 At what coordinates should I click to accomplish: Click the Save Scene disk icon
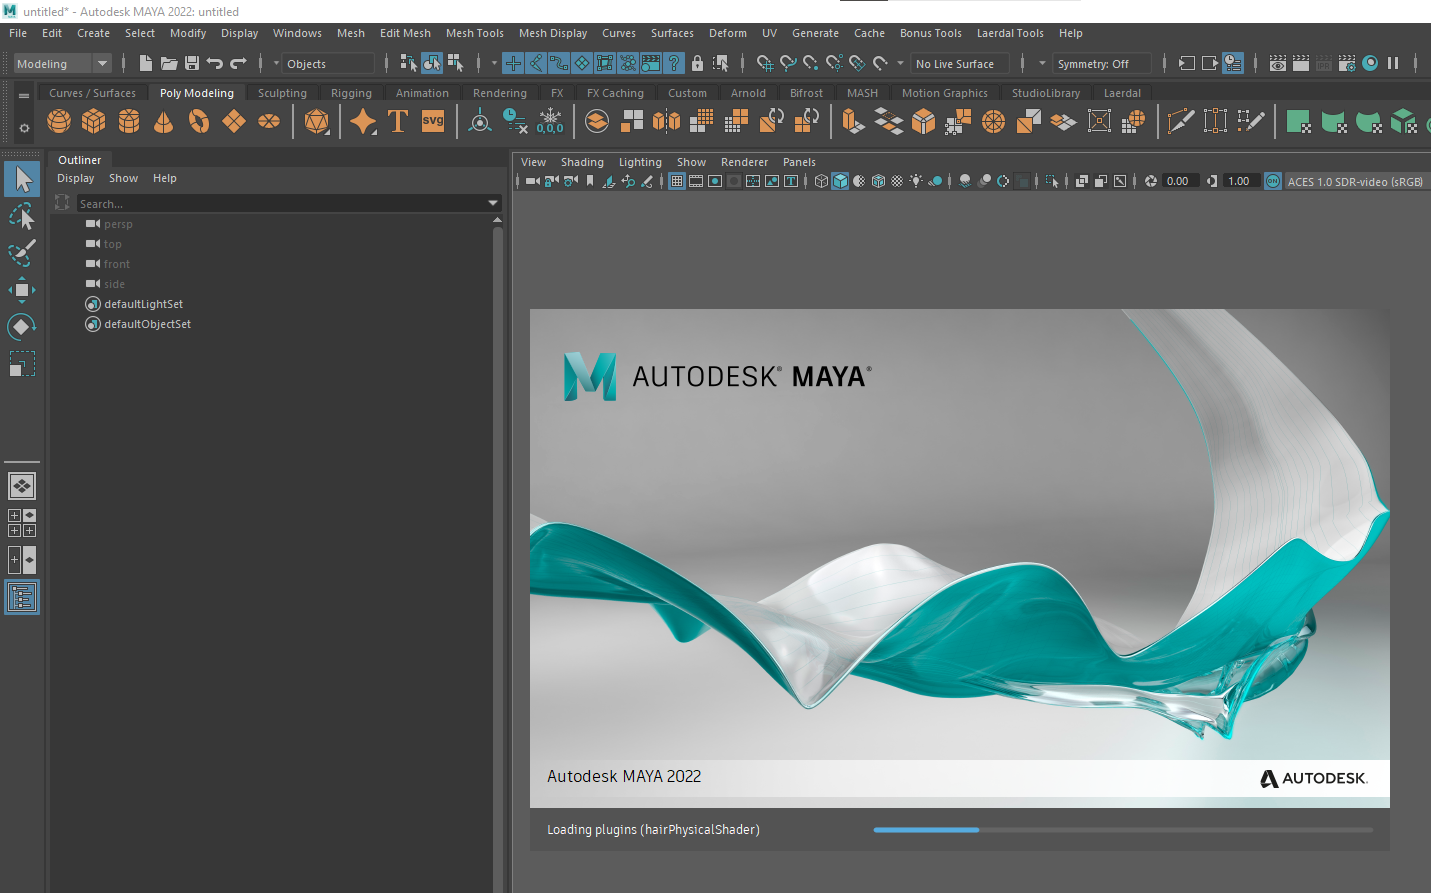(x=192, y=63)
